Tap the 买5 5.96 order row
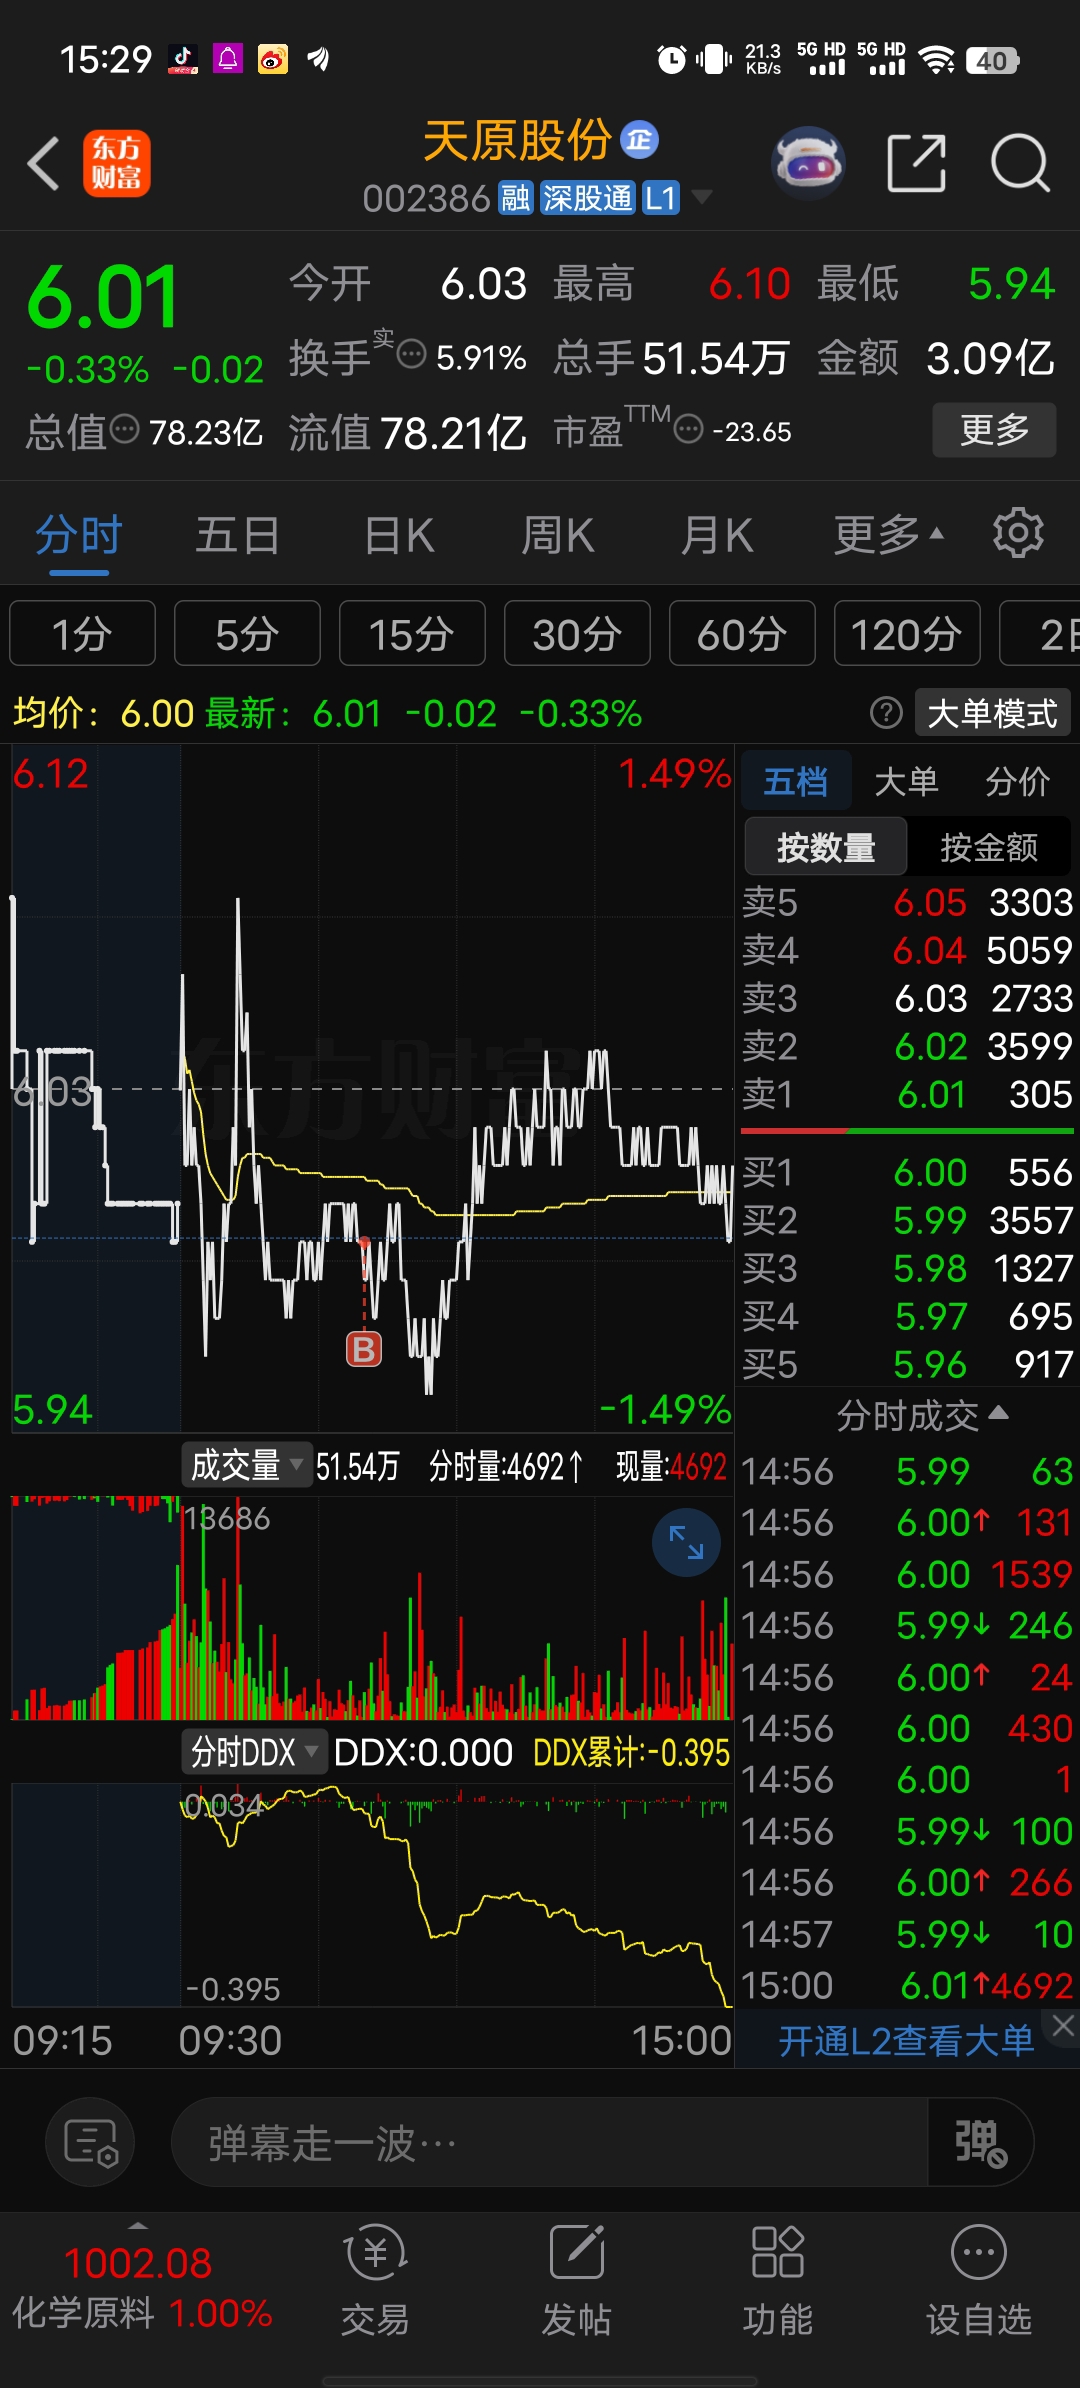 pos(907,1364)
